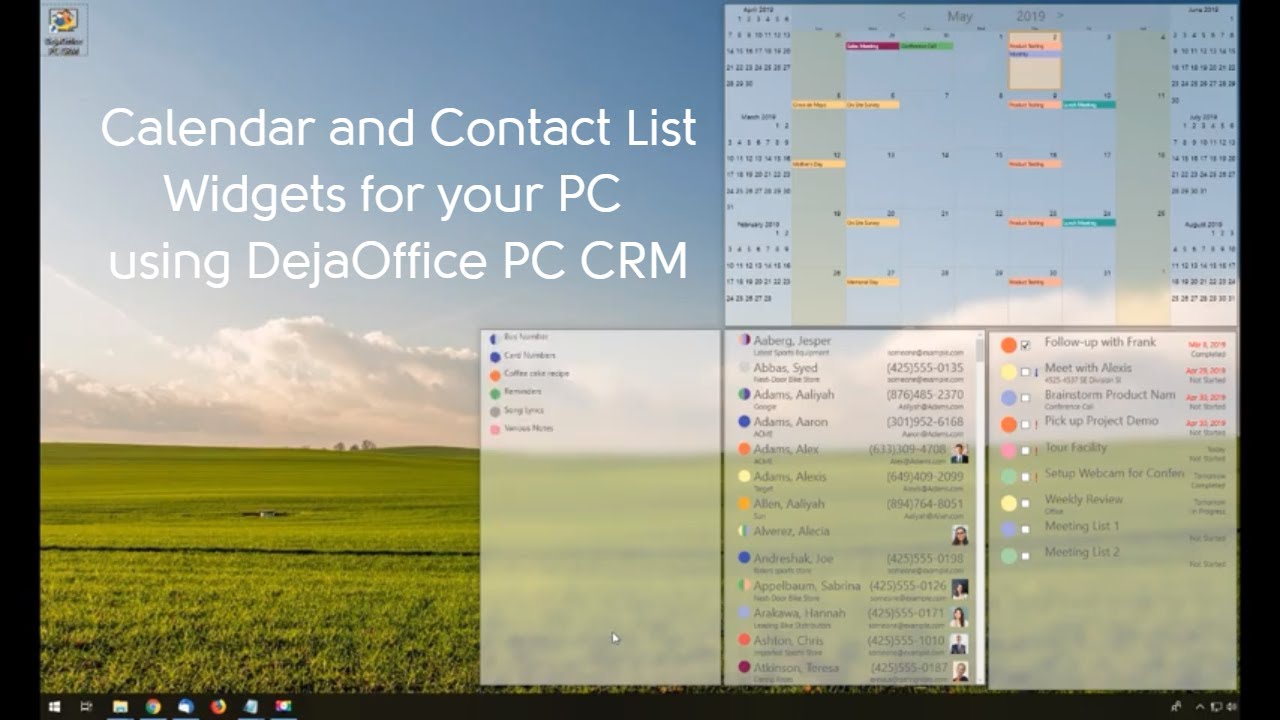Open the Windows Start menu

[54, 706]
